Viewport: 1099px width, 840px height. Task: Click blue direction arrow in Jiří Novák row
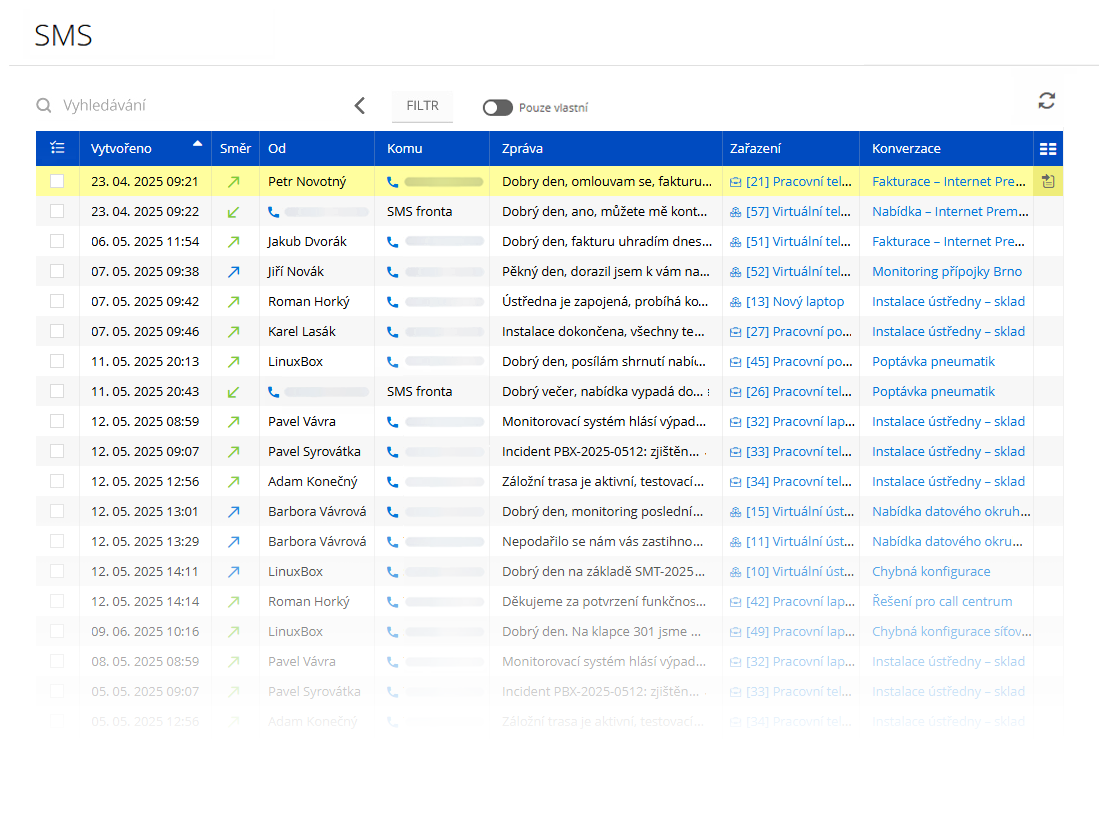tap(233, 271)
